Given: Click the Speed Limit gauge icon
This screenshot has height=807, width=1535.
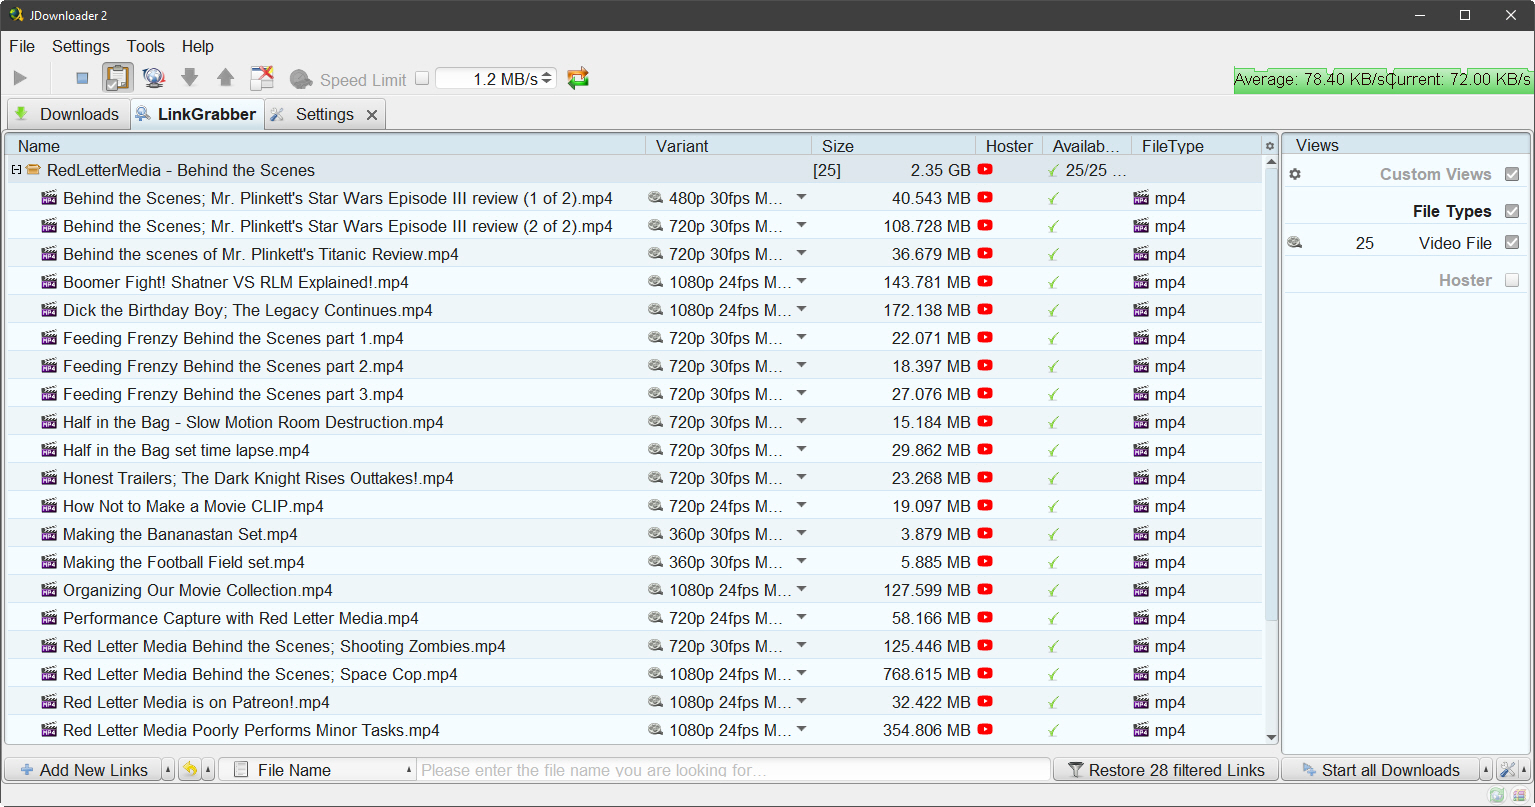Looking at the screenshot, I should (300, 79).
